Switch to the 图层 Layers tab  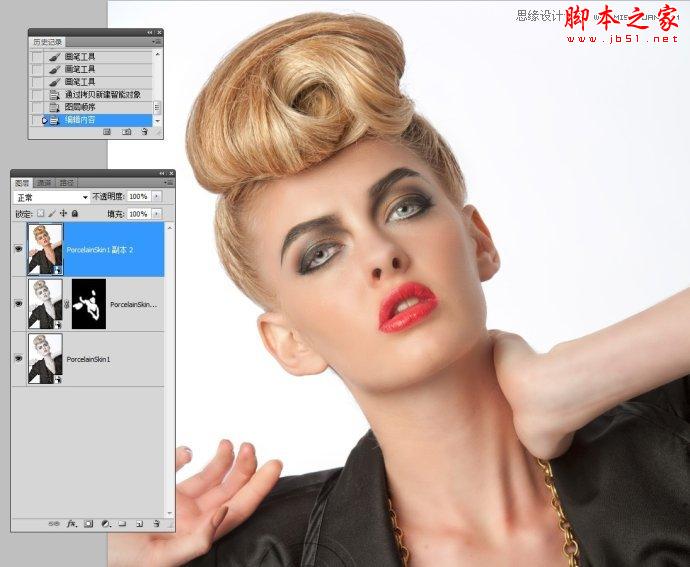[22, 183]
